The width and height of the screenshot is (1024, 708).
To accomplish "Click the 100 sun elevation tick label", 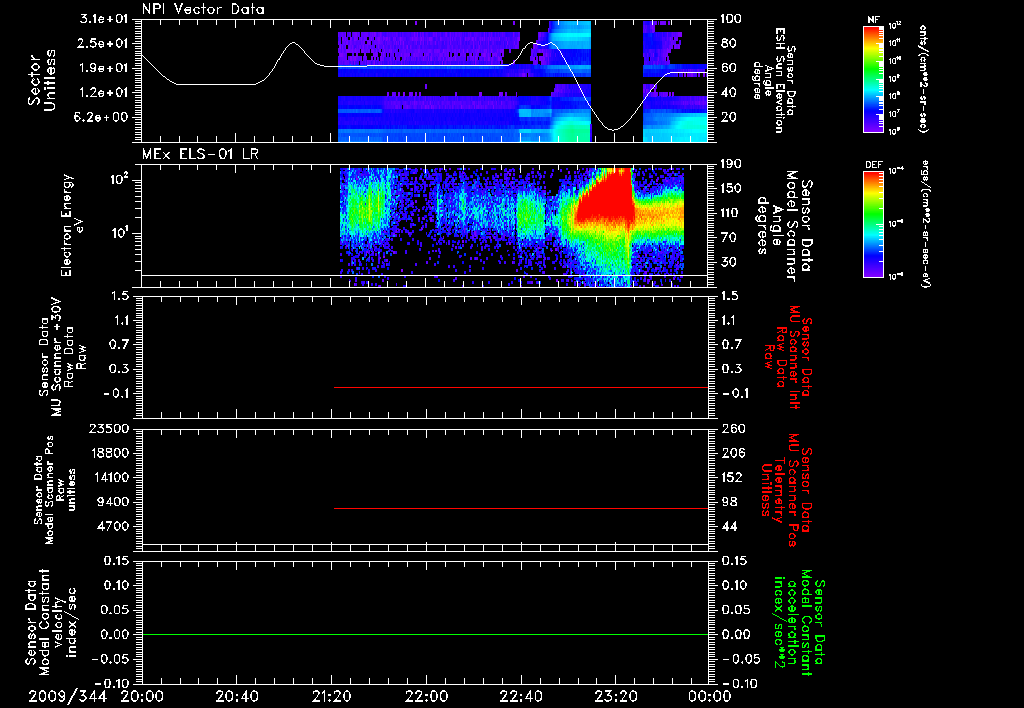I will click(x=732, y=19).
